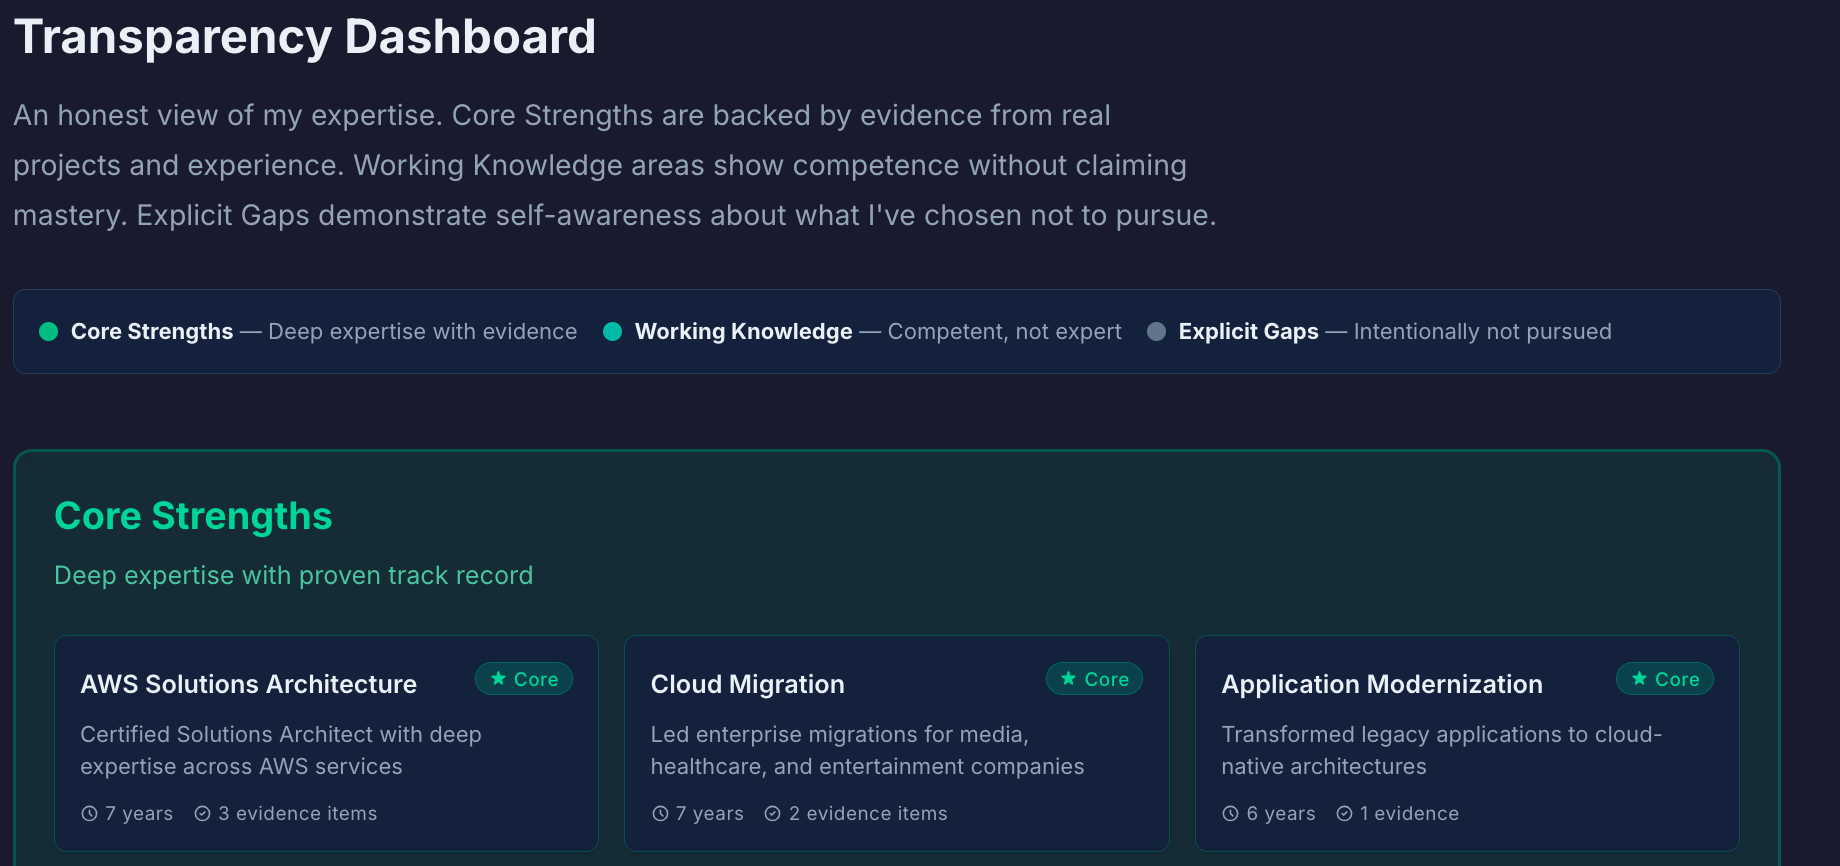The width and height of the screenshot is (1840, 866).
Task: Open the Application Modernization card title
Action: tap(1381, 684)
